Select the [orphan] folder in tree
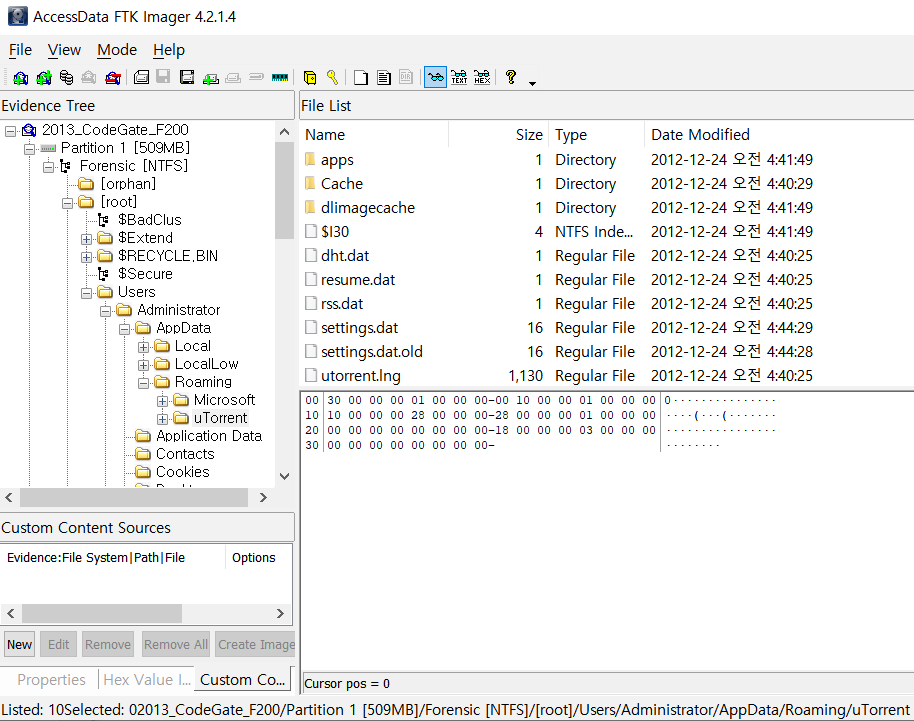Image resolution: width=914 pixels, height=721 pixels. pyautogui.click(x=128, y=184)
